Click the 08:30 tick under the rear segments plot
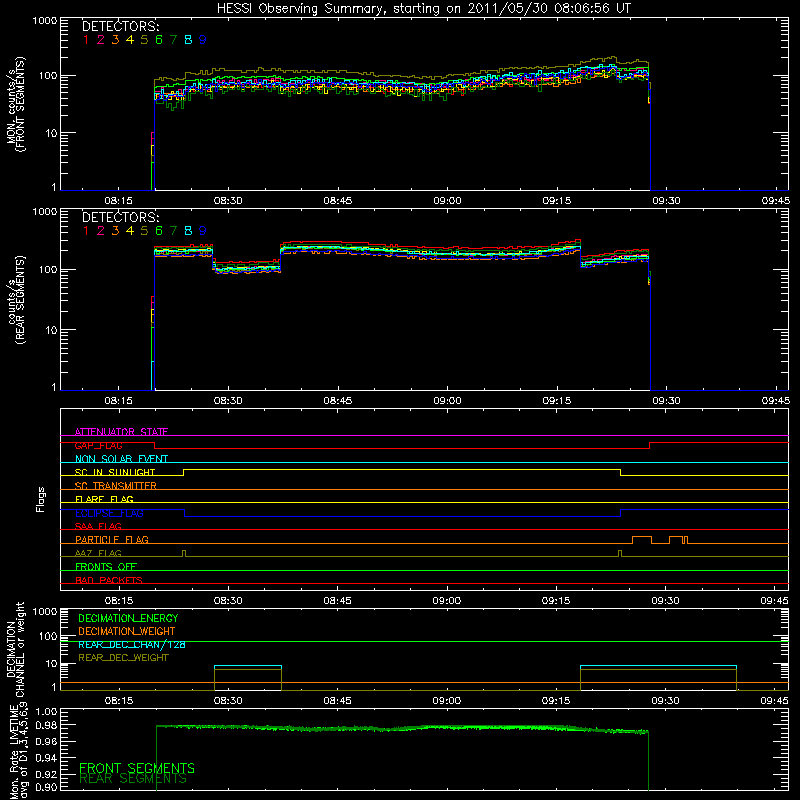 click(x=228, y=401)
